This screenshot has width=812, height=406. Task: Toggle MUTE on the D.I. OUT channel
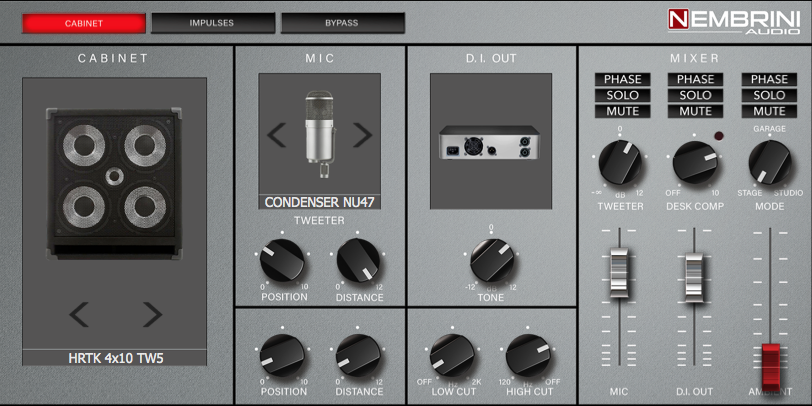(695, 111)
